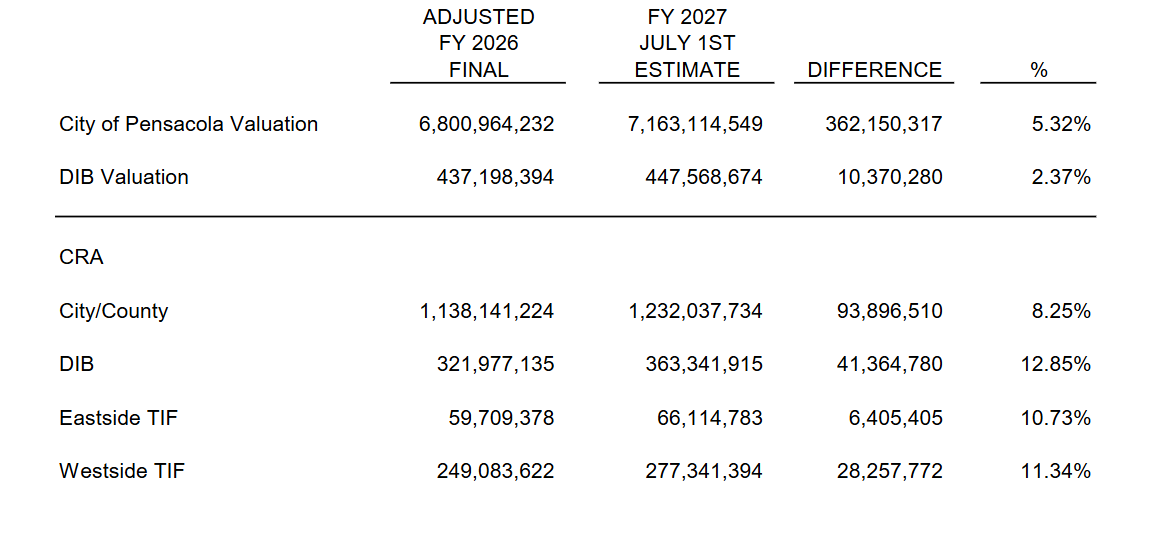Click the % column header
The width and height of the screenshot is (1157, 537).
tap(1038, 70)
